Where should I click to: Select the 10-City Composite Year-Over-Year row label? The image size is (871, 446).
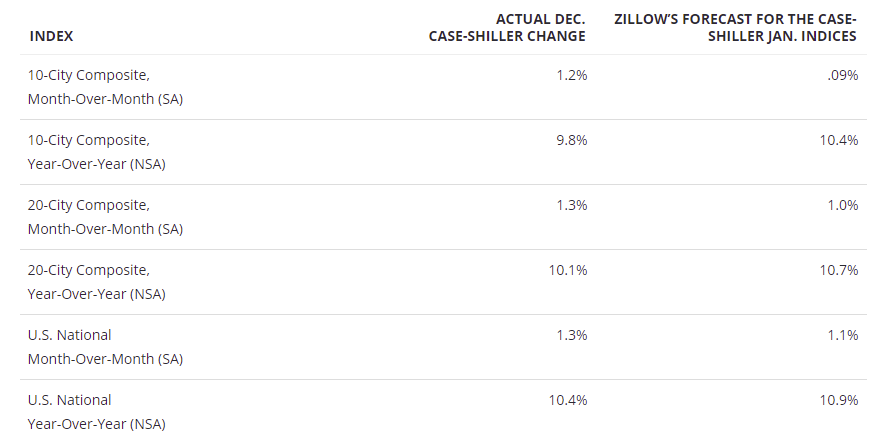click(x=97, y=152)
